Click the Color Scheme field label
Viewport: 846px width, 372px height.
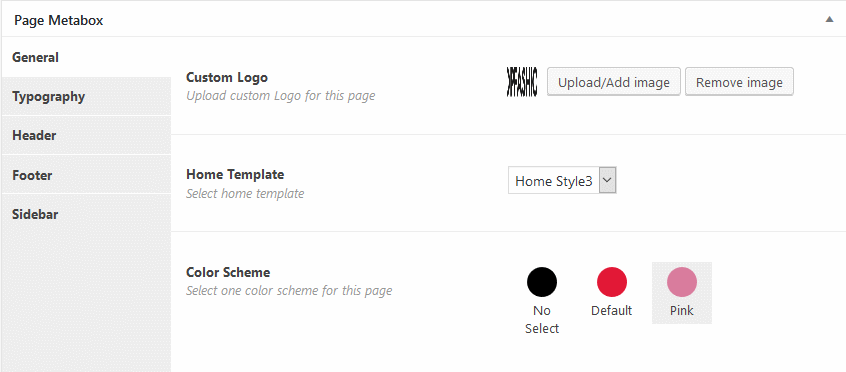point(228,272)
